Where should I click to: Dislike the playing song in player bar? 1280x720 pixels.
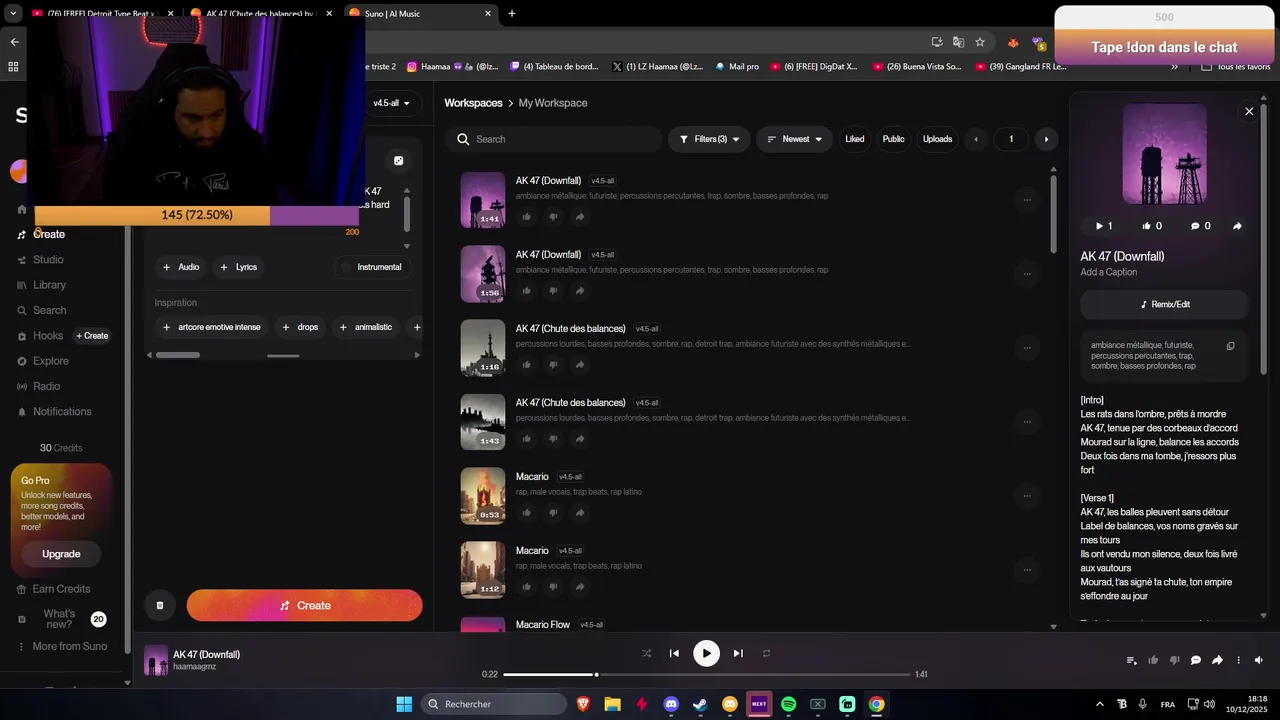tap(1175, 660)
